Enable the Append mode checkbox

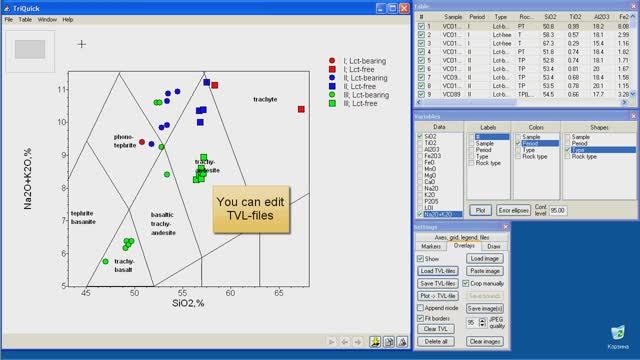[420, 308]
